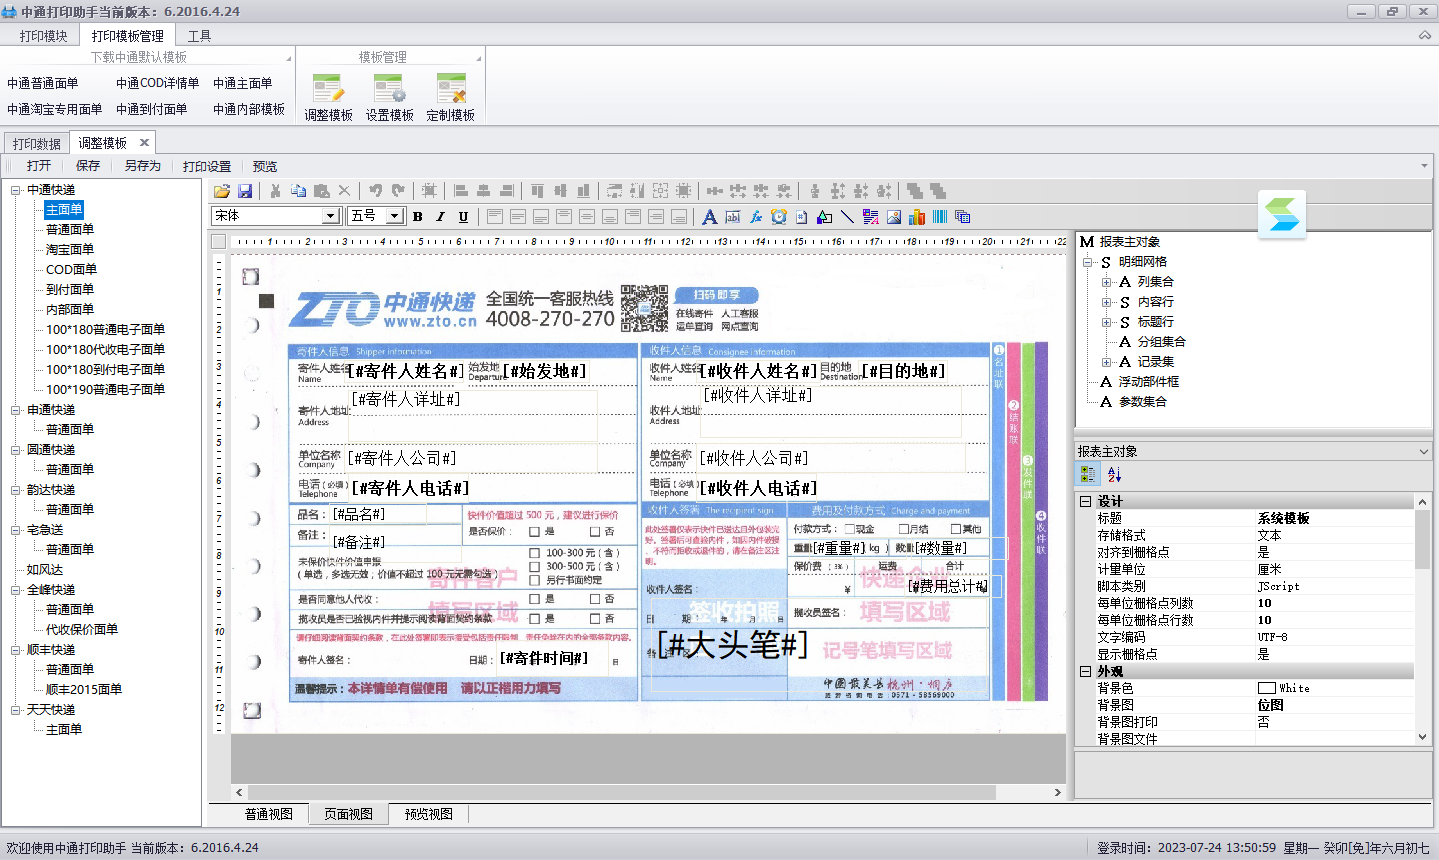
Task: Insert a sub-report element
Action: coord(962,216)
